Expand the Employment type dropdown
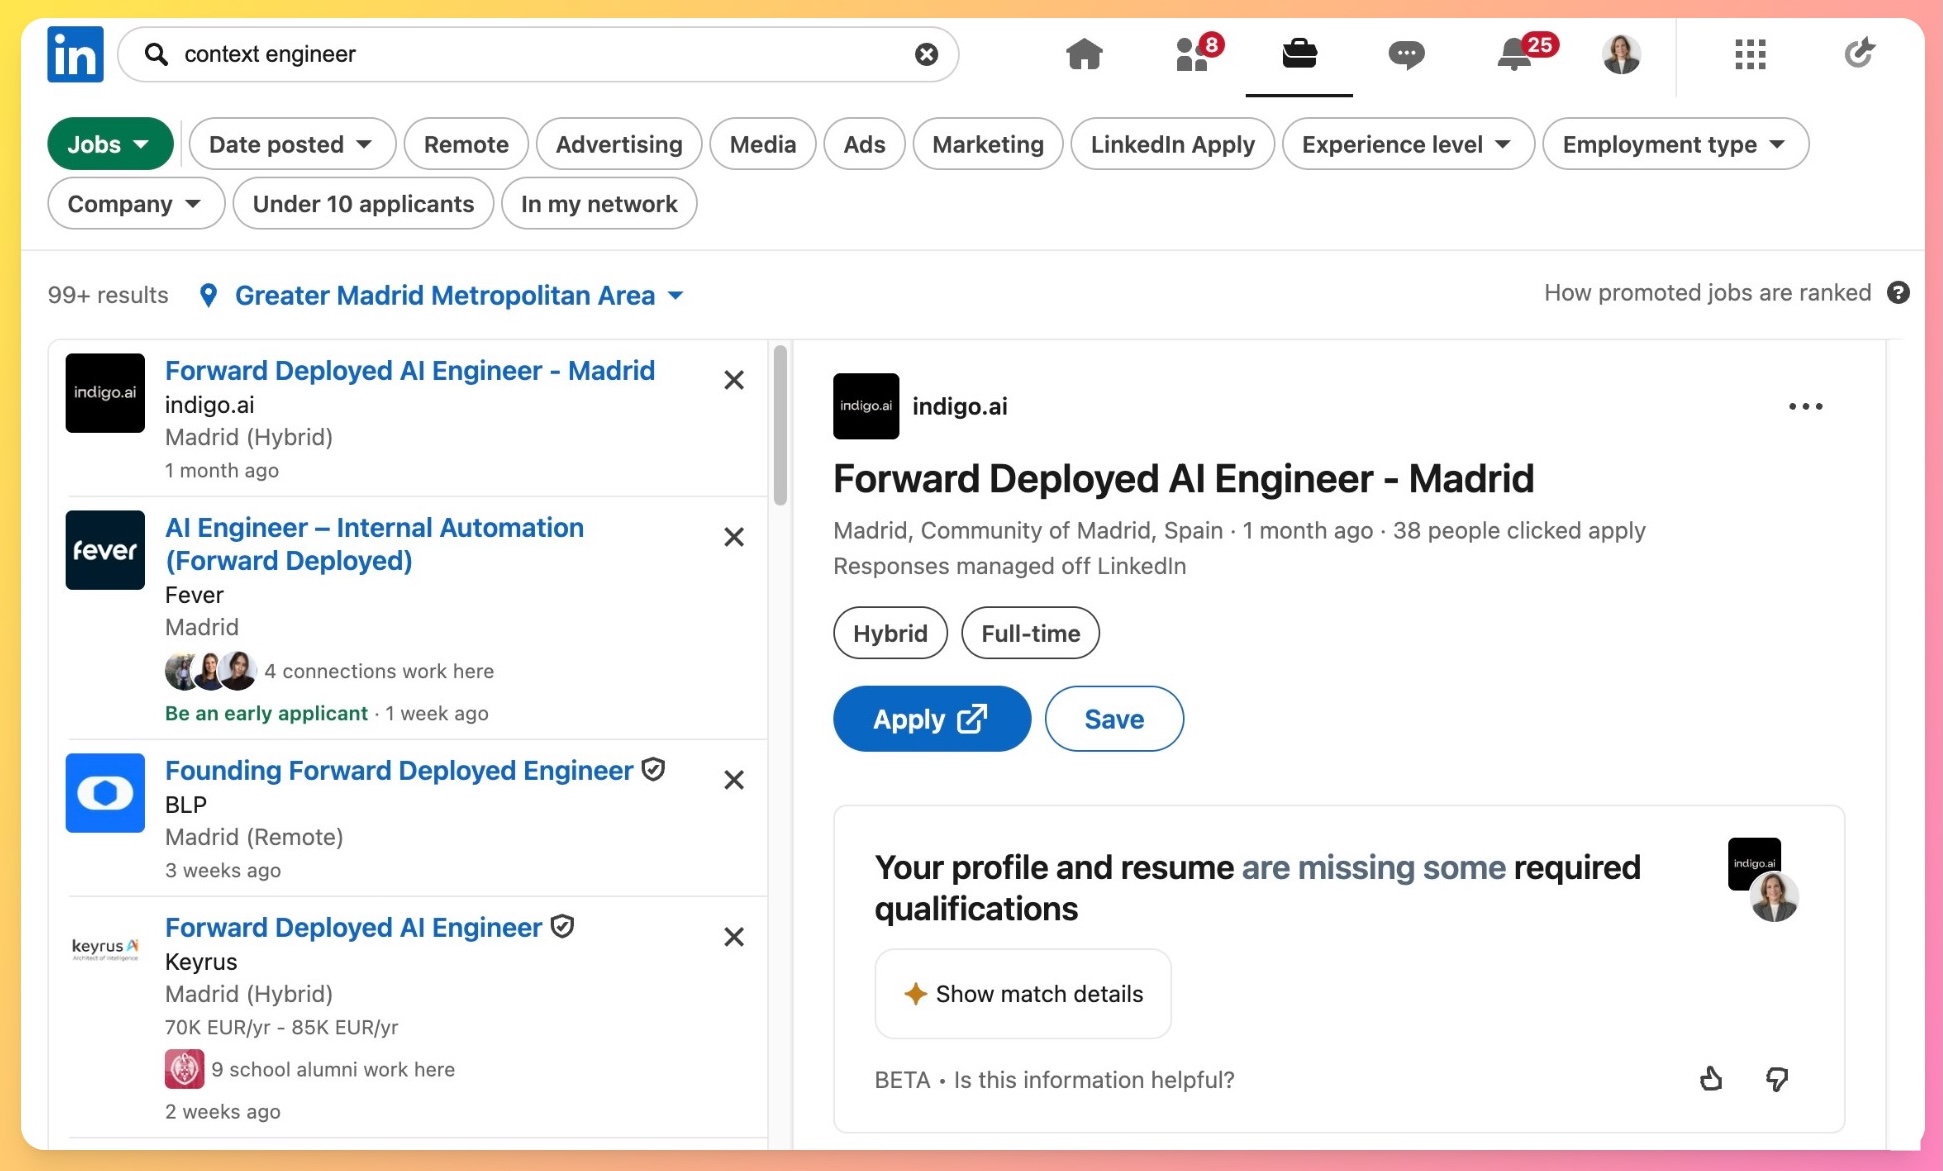This screenshot has width=1943, height=1171. click(1675, 144)
